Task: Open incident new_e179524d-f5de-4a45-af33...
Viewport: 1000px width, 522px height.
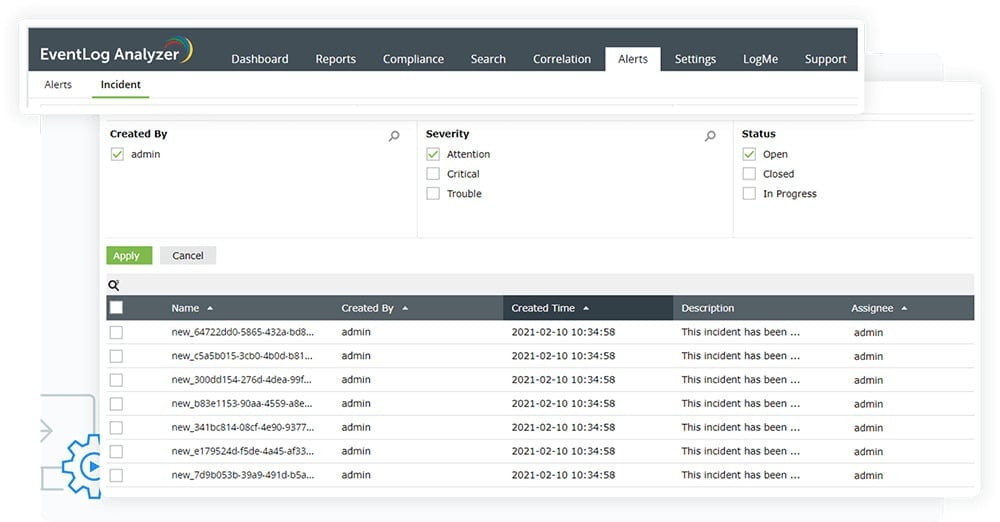Action: click(242, 451)
